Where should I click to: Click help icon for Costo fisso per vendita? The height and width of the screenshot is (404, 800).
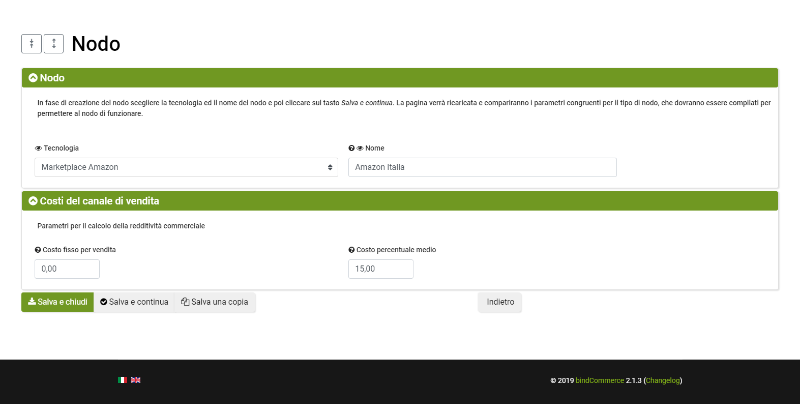click(38, 250)
